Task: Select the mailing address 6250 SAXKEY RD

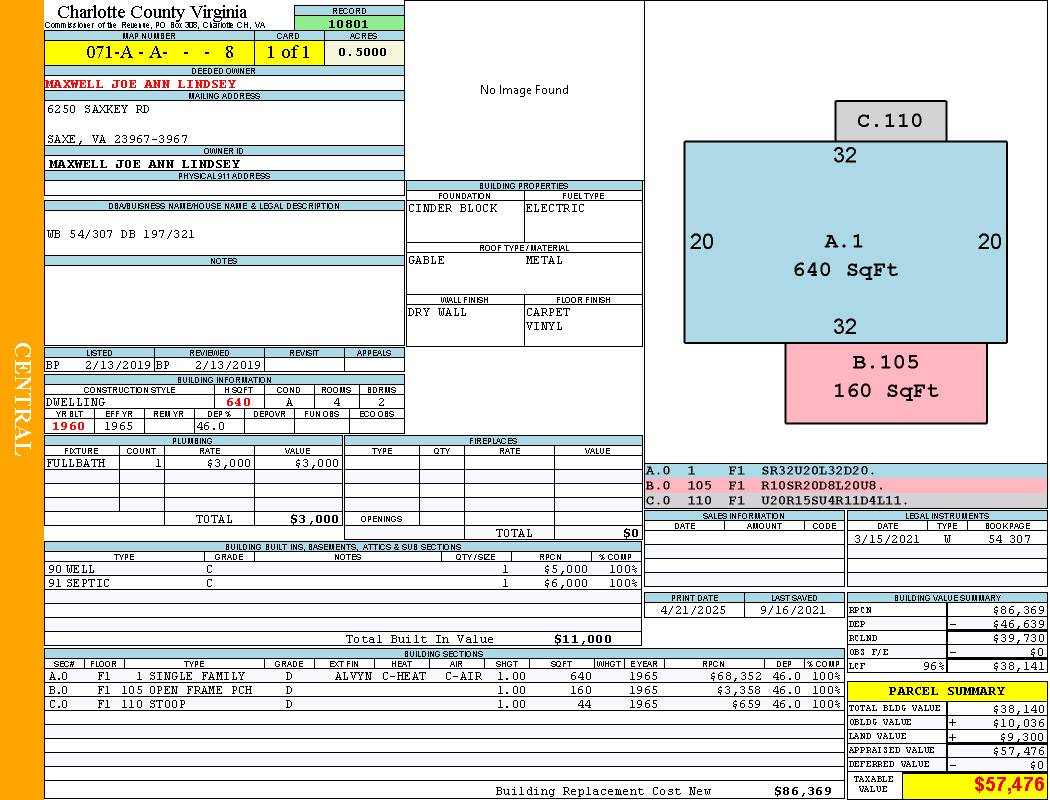Action: pyautogui.click(x=98, y=109)
